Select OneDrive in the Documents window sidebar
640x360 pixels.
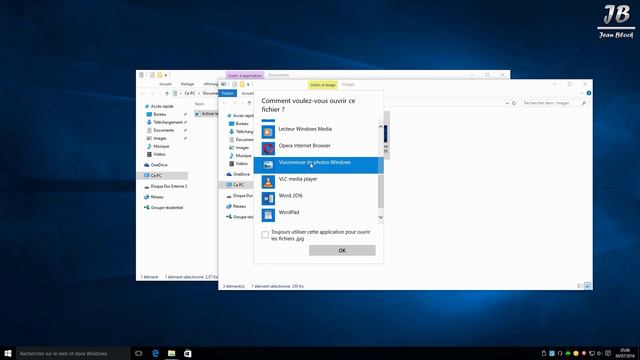pos(156,165)
